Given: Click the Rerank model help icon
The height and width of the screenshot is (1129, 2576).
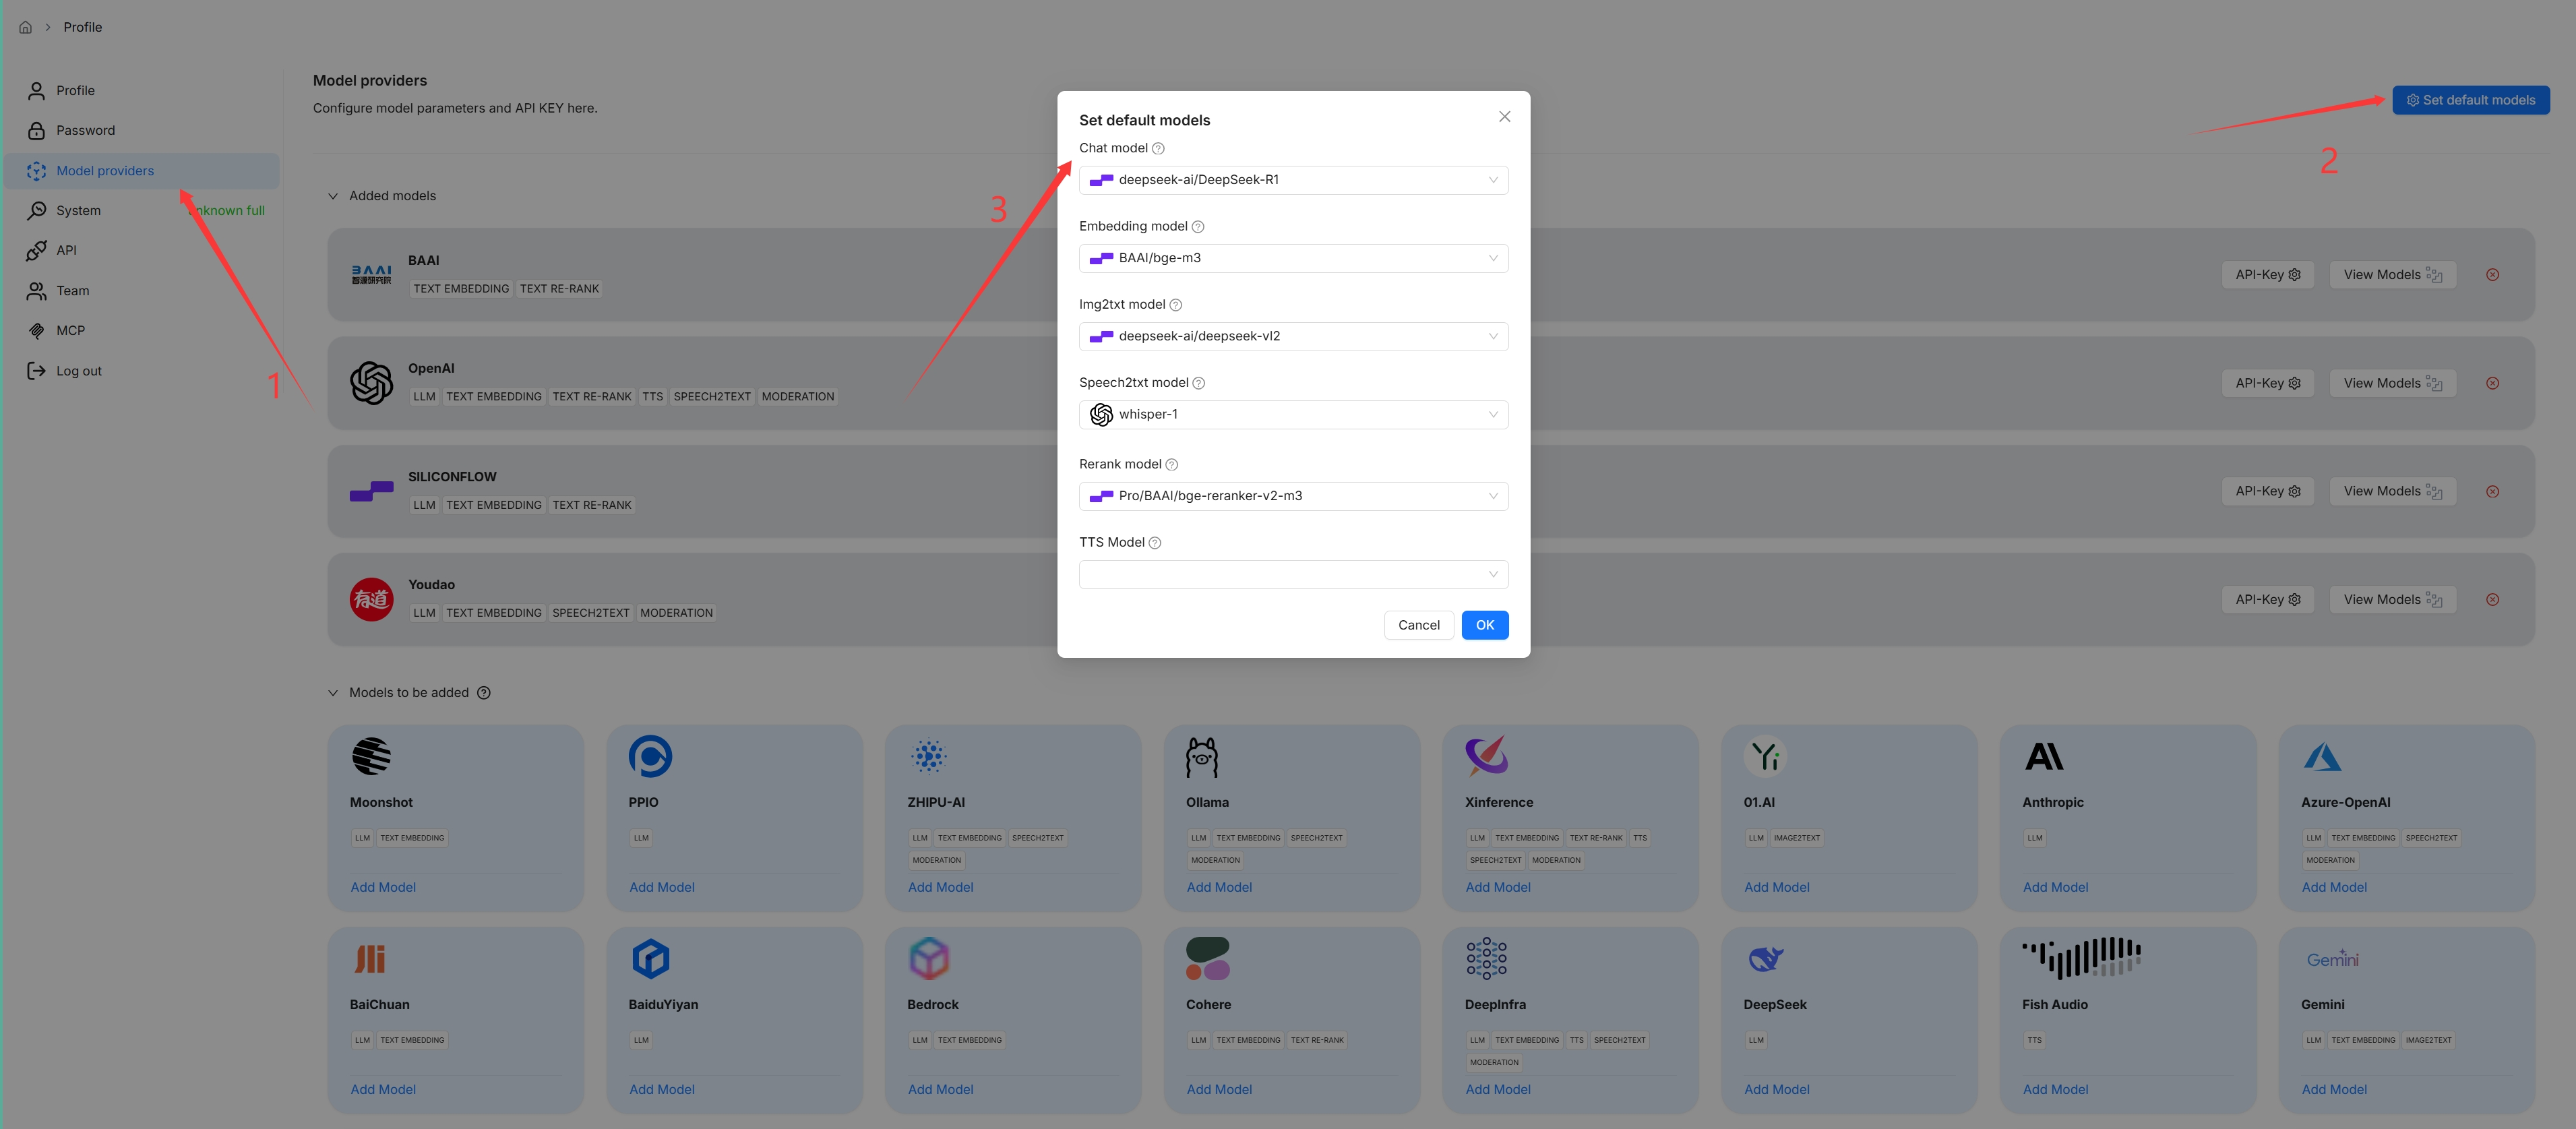Looking at the screenshot, I should (x=1172, y=465).
